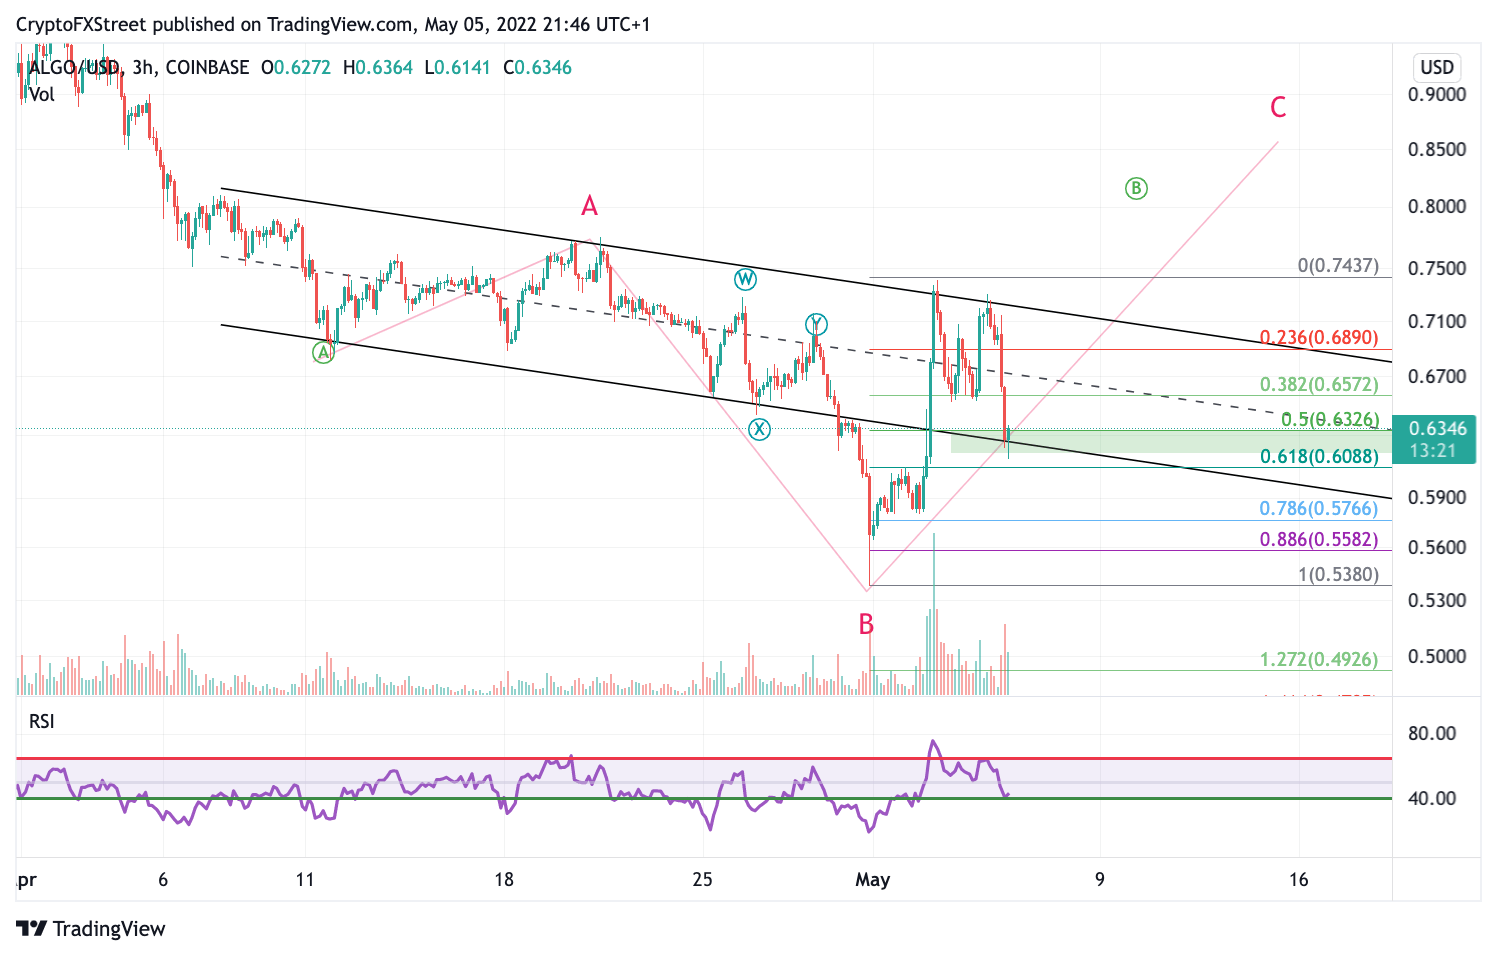
Task: Select the circled green A marker on the channel
Action: click(323, 352)
